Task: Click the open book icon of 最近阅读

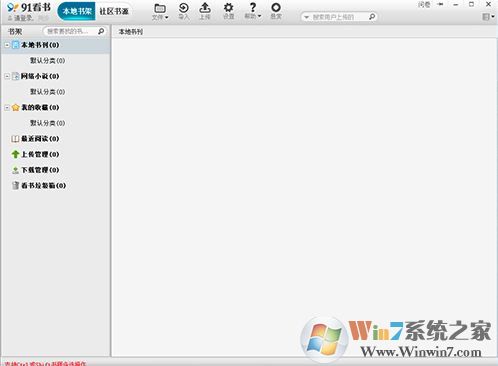Action: 15,139
